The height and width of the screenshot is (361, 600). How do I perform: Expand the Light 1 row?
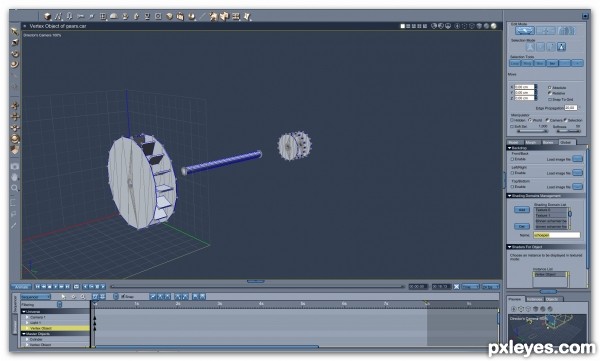pyautogui.click(x=28, y=323)
